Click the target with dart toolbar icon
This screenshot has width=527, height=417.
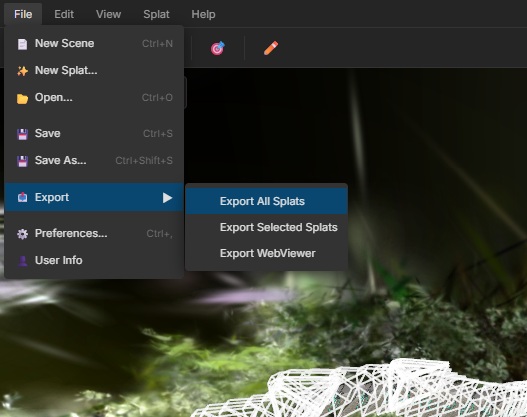tap(218, 48)
